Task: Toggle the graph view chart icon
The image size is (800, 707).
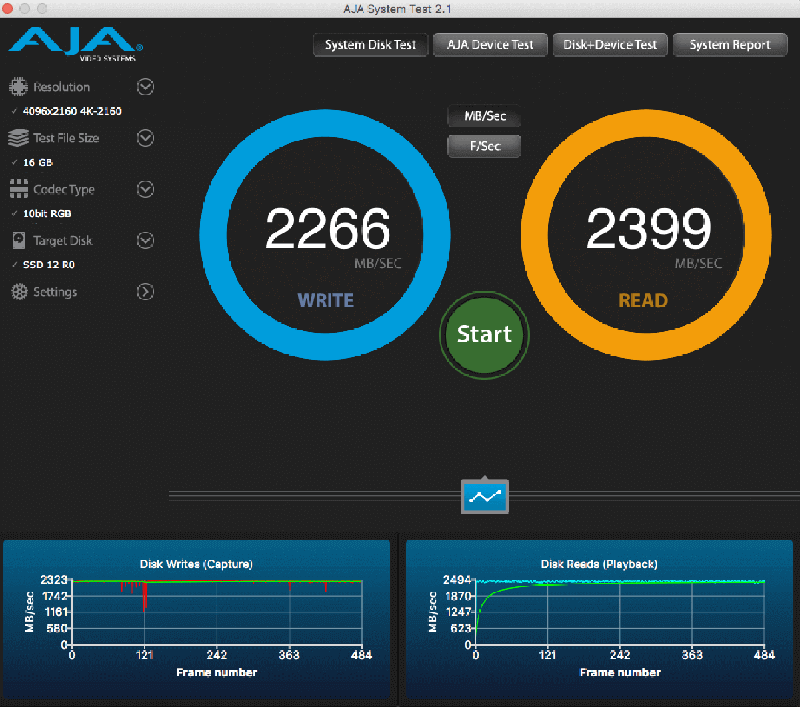Action: tap(485, 496)
